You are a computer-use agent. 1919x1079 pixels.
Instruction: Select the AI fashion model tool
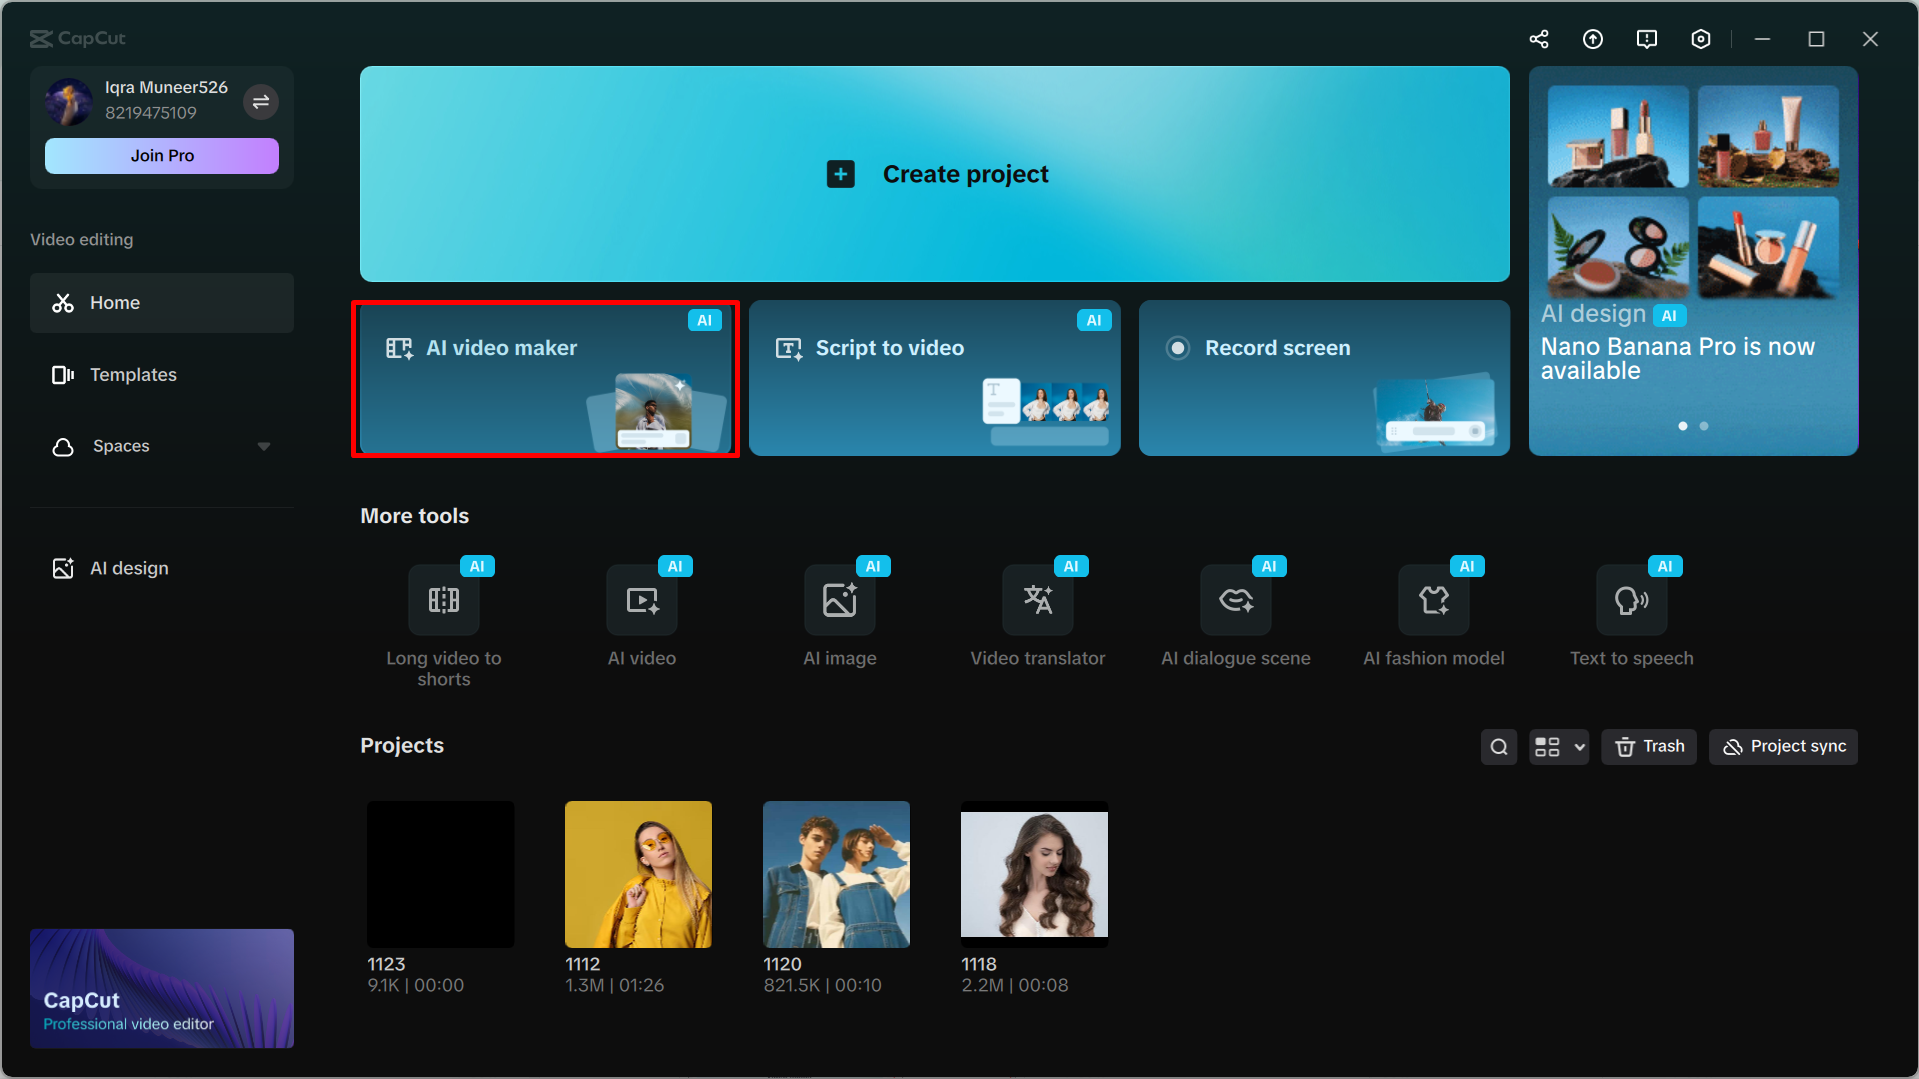tap(1433, 600)
